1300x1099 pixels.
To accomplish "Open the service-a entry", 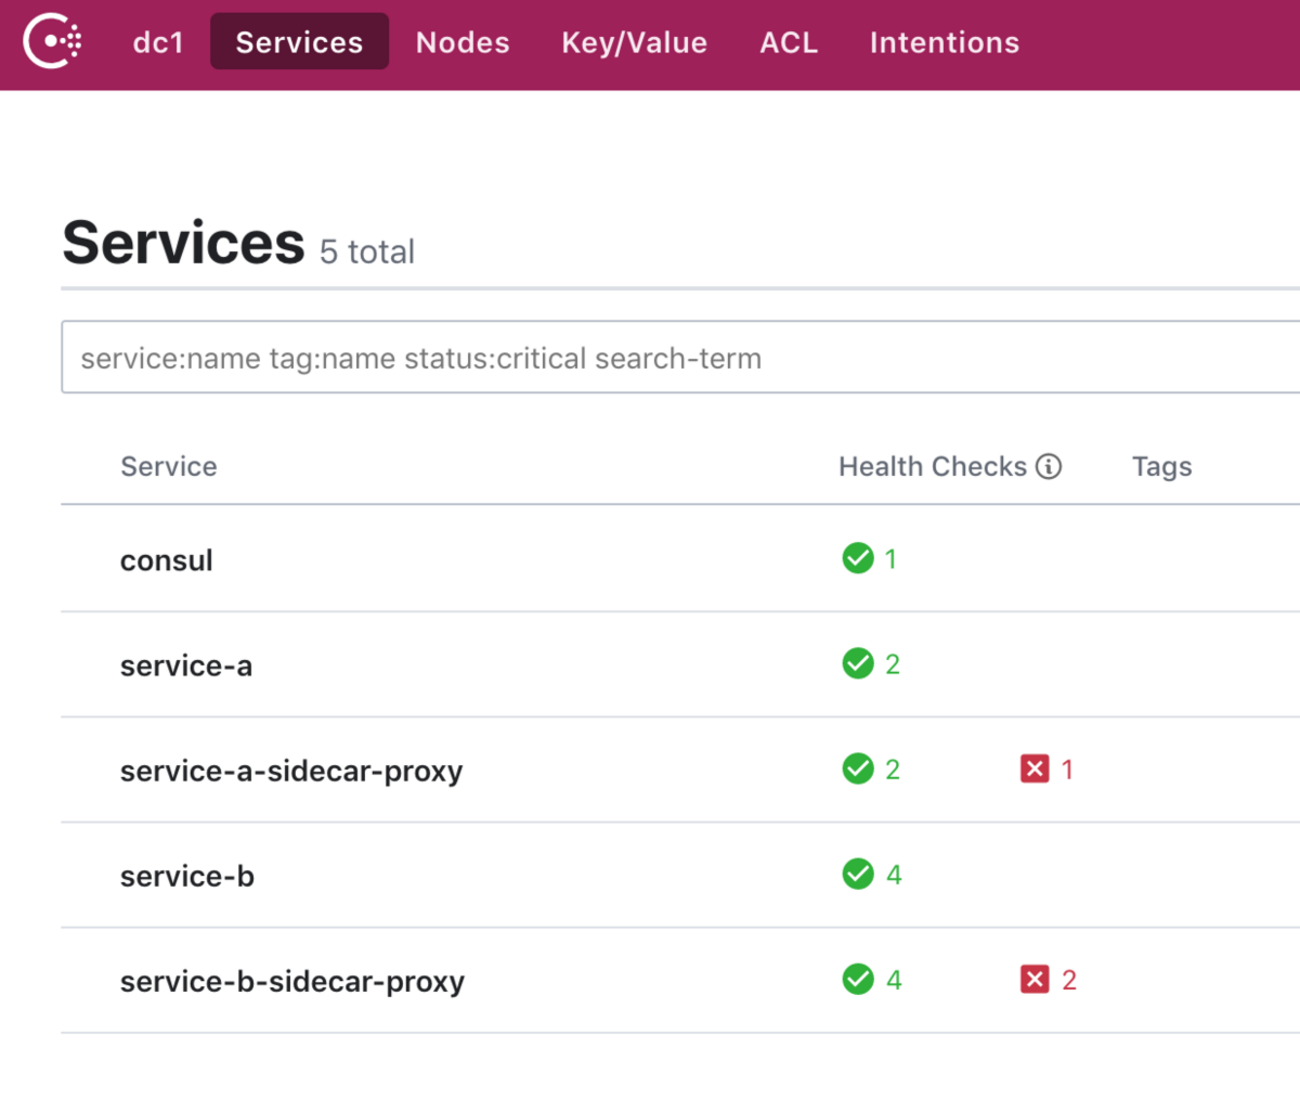I will tap(186, 665).
